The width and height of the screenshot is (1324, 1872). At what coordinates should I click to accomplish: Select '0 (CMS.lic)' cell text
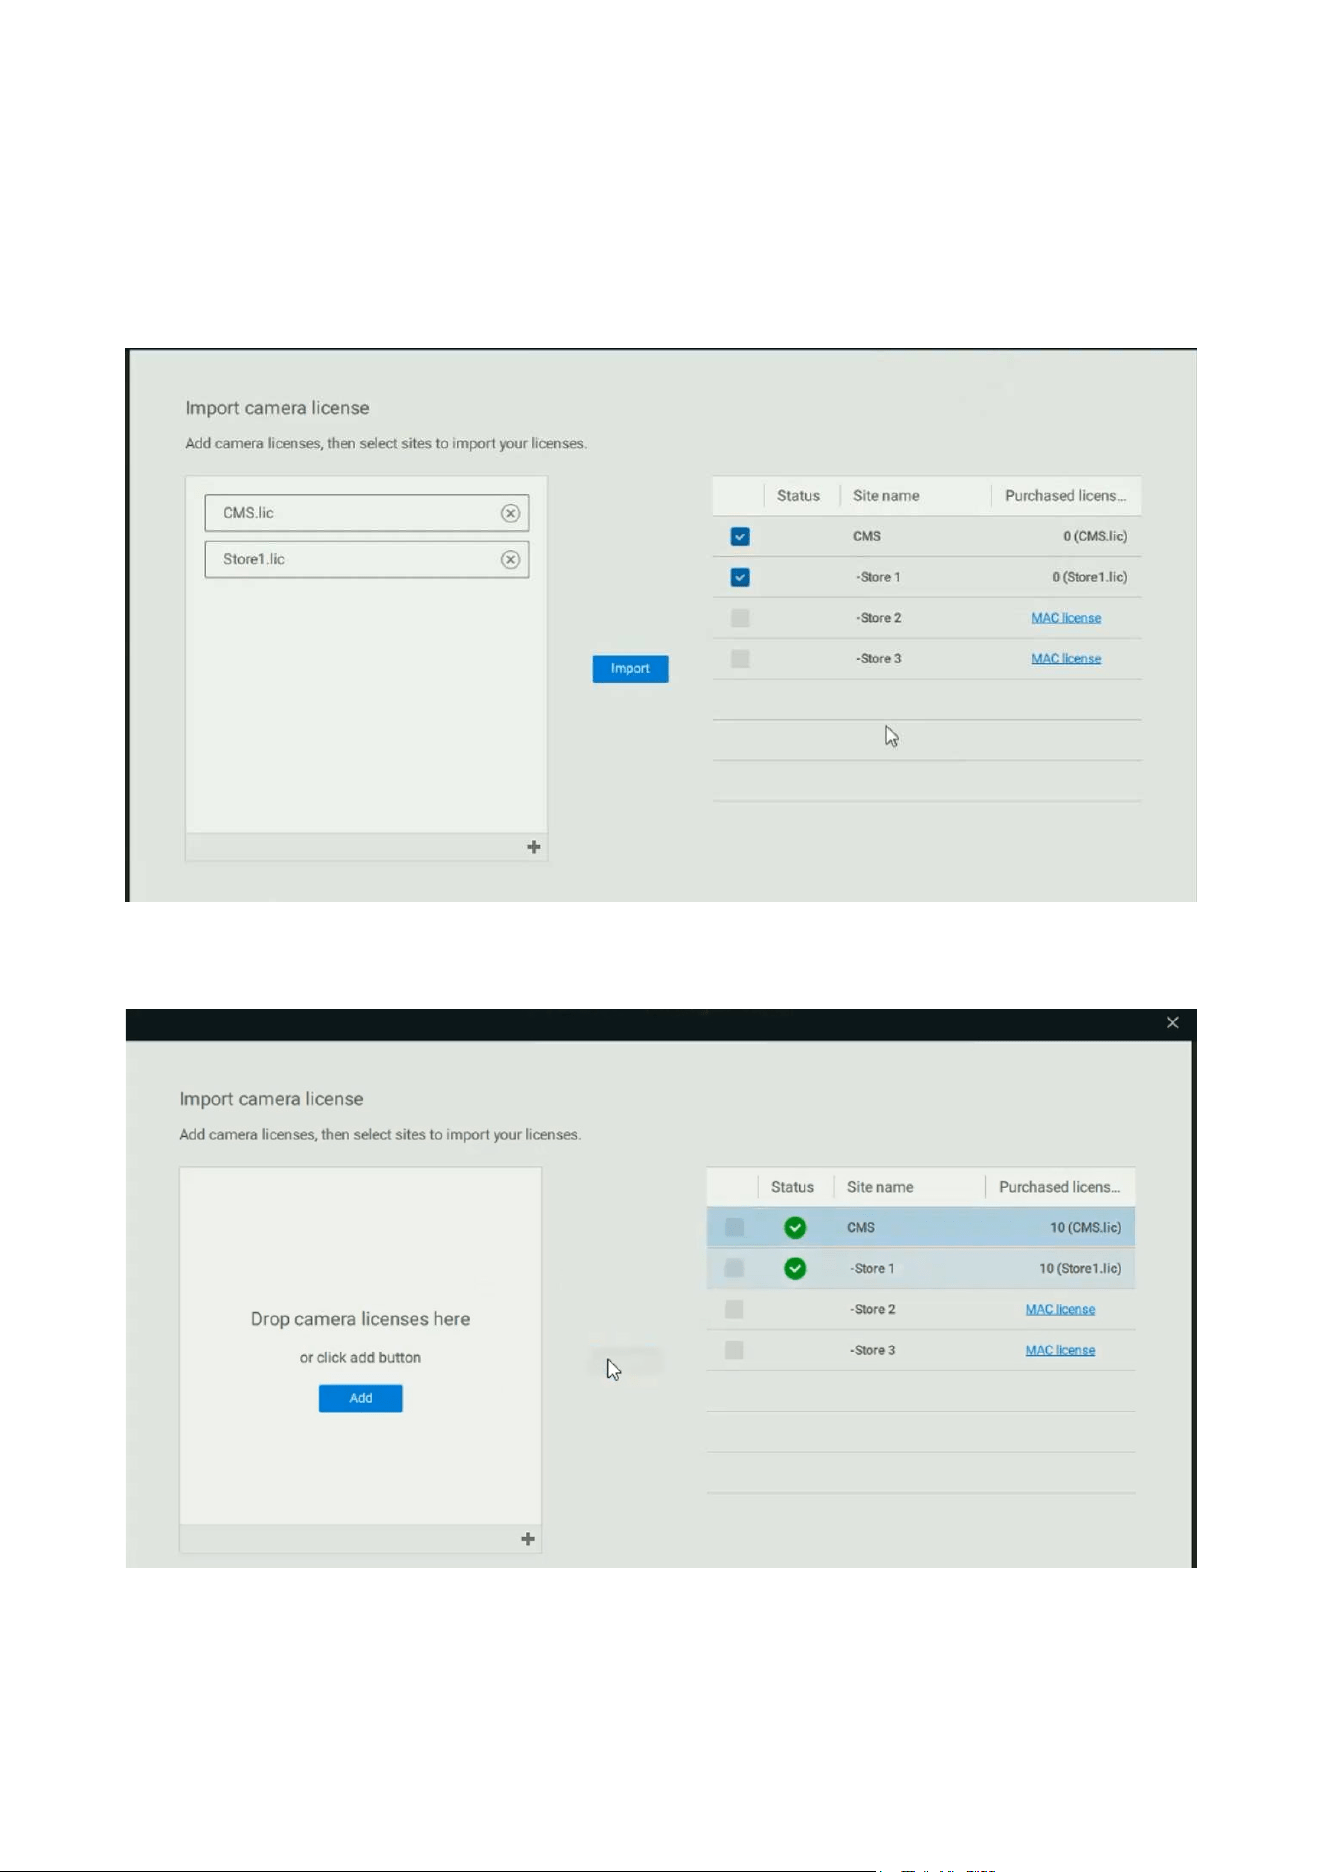[x=1095, y=537]
